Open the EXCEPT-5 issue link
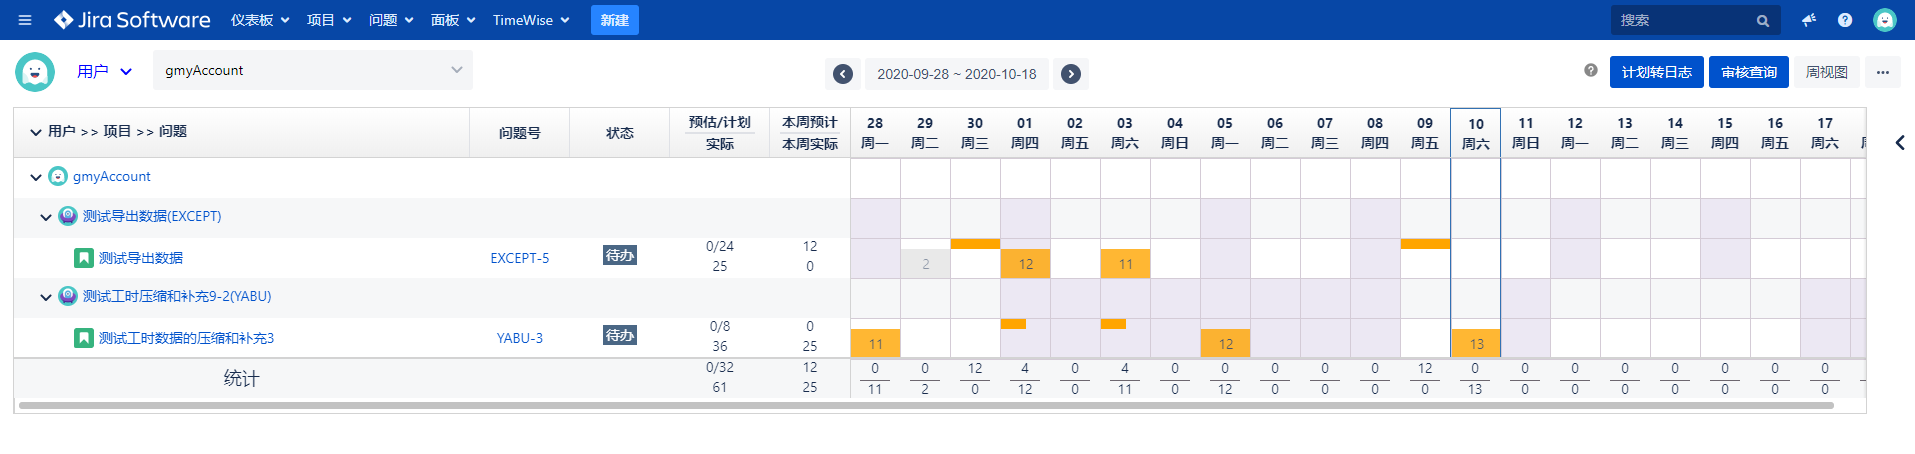 click(x=519, y=258)
